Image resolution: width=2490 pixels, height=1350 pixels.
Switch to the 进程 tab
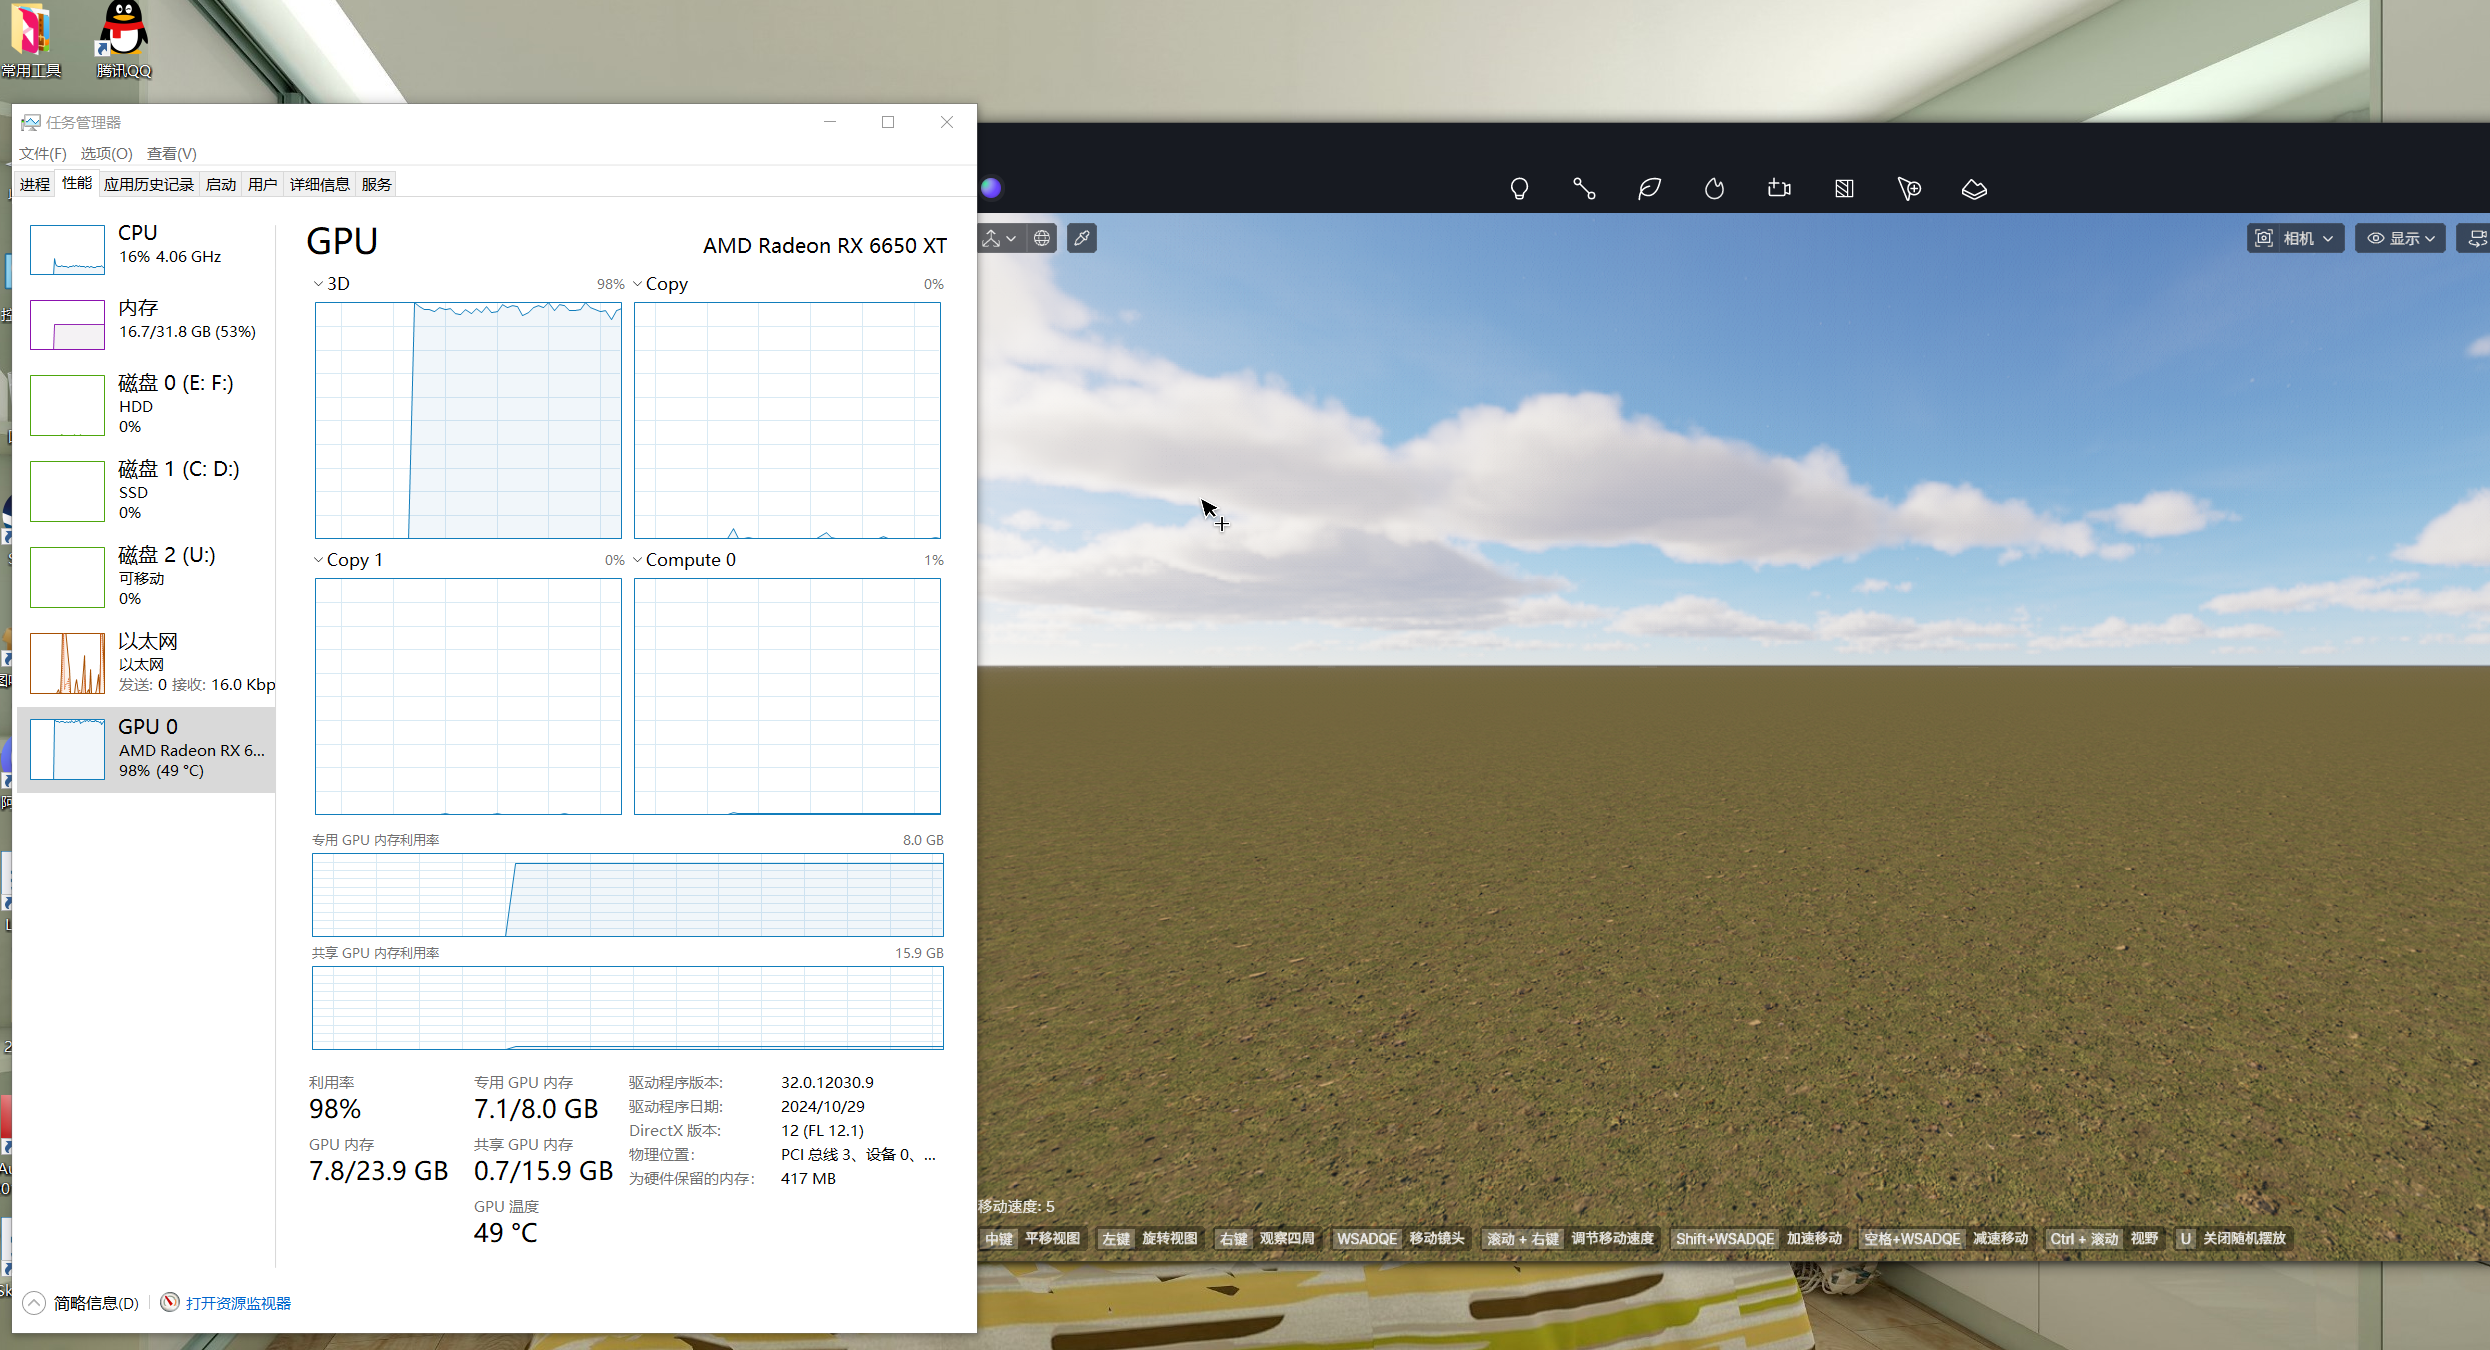pos(35,184)
